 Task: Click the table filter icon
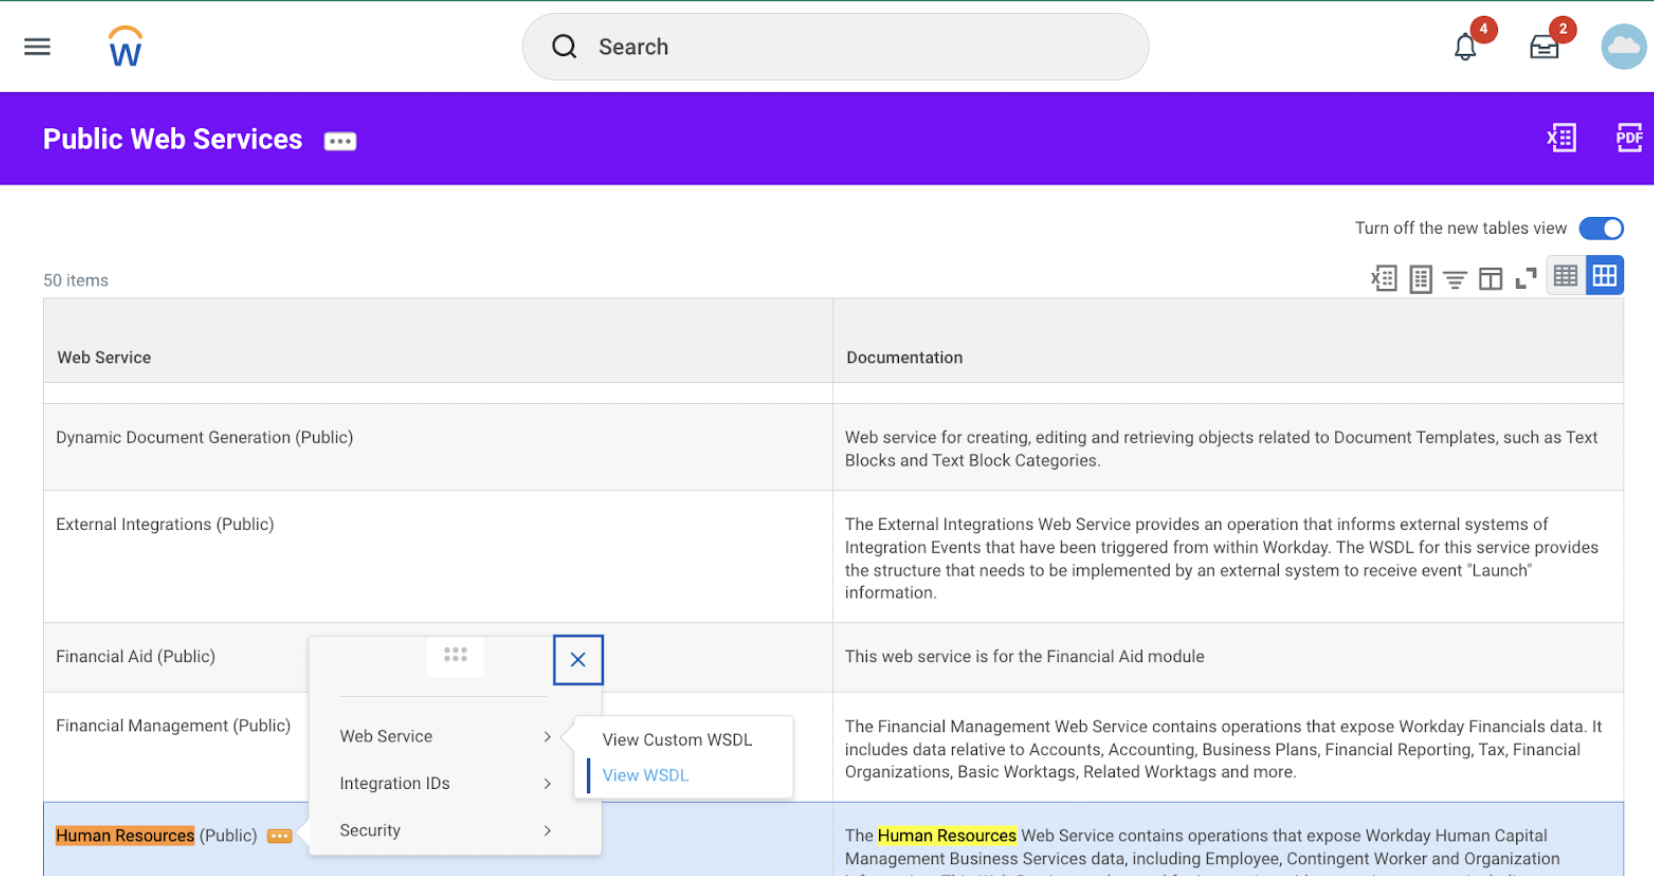click(1455, 279)
